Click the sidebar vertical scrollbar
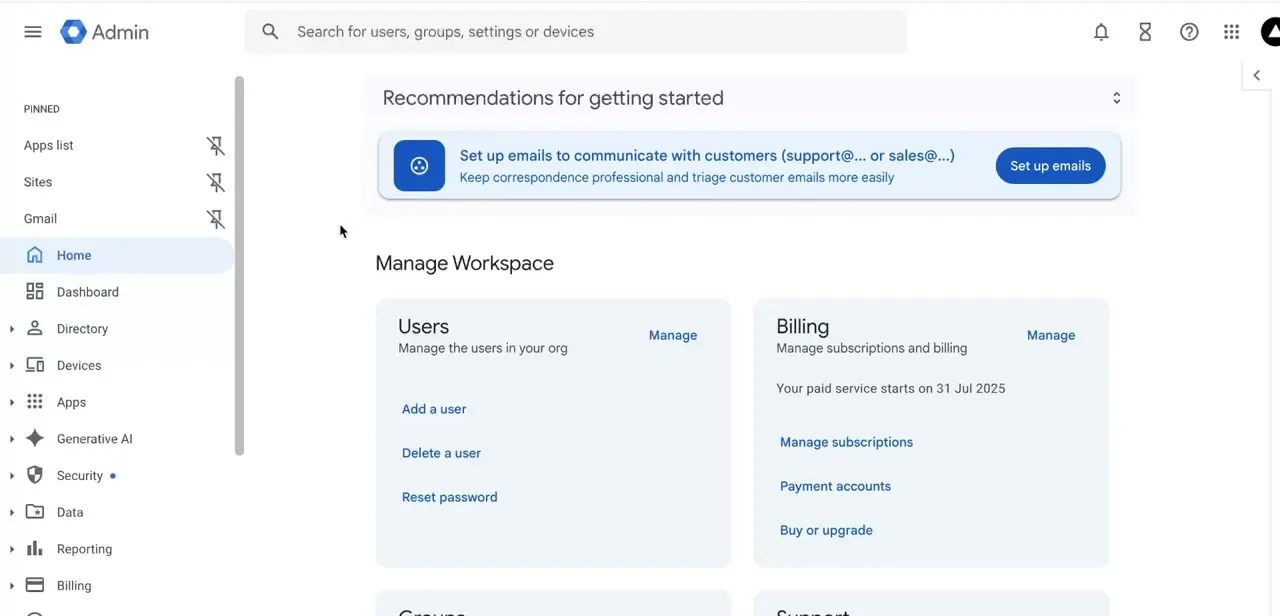This screenshot has width=1280, height=616. tap(239, 265)
